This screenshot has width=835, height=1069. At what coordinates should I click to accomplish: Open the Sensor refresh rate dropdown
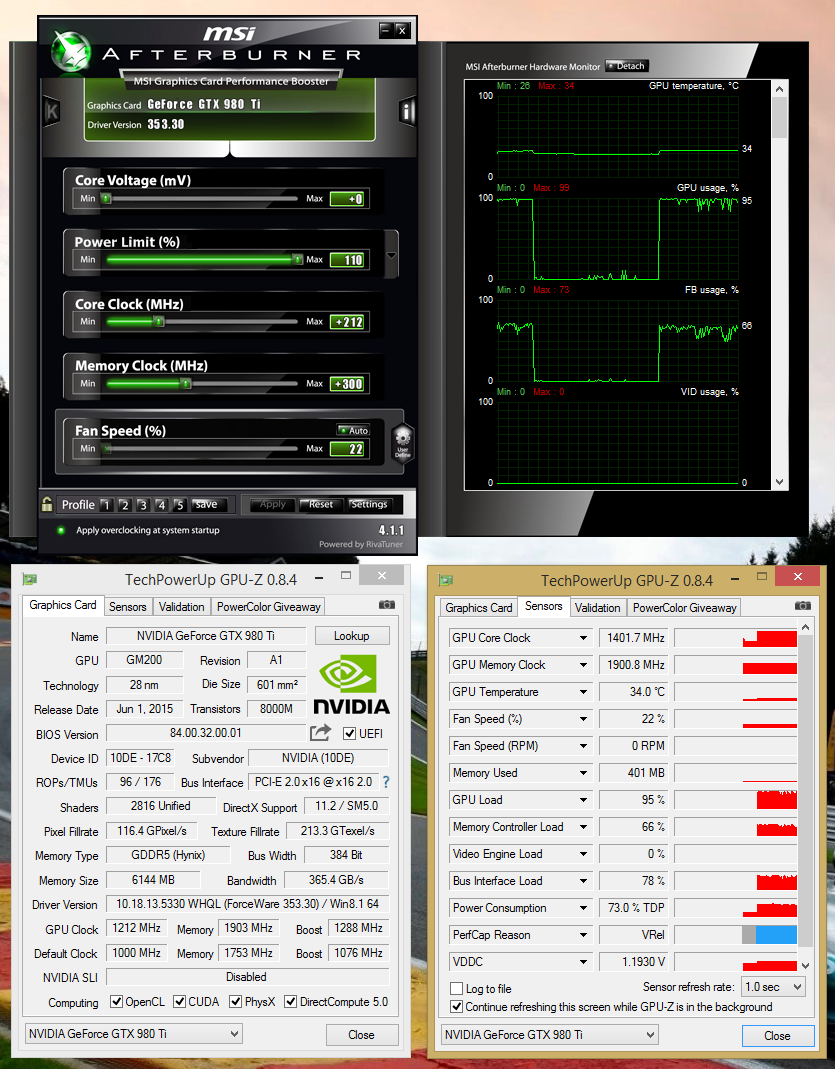[x=774, y=987]
